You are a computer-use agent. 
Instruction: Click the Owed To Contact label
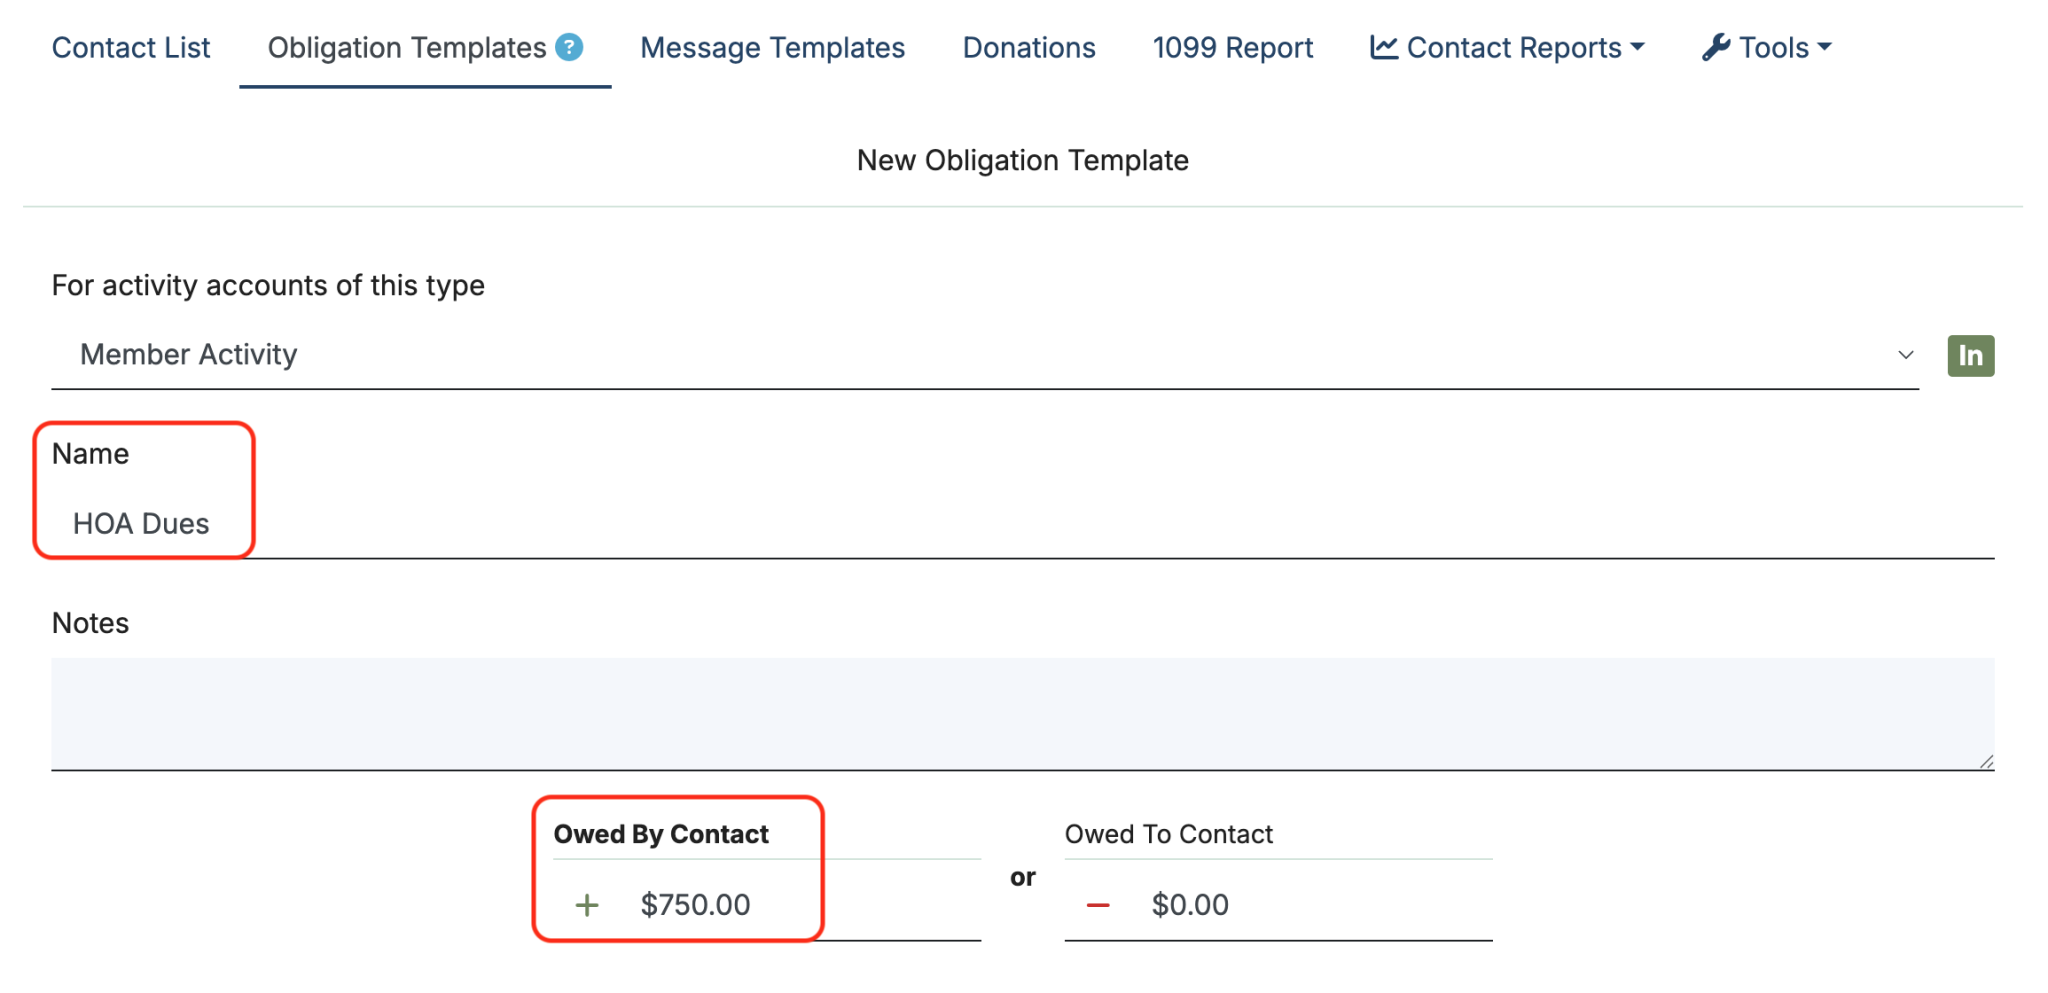click(x=1168, y=833)
